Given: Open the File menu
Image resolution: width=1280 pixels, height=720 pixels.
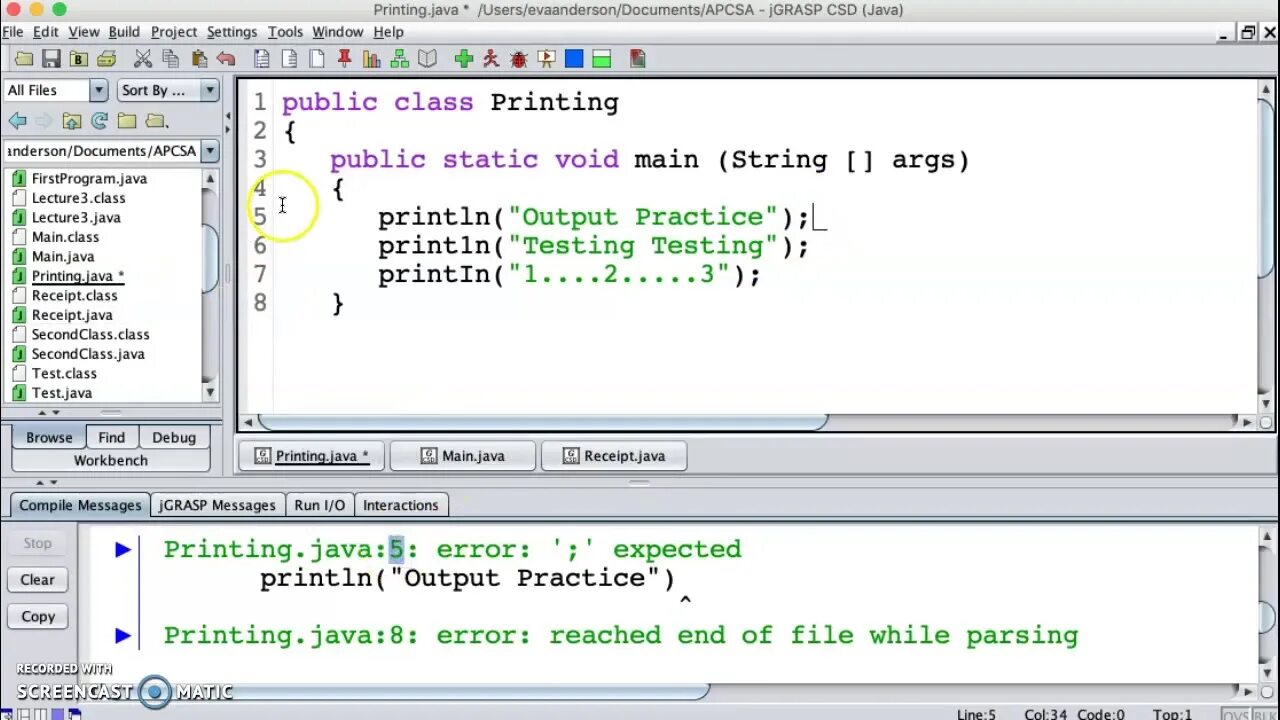Looking at the screenshot, I should point(12,32).
